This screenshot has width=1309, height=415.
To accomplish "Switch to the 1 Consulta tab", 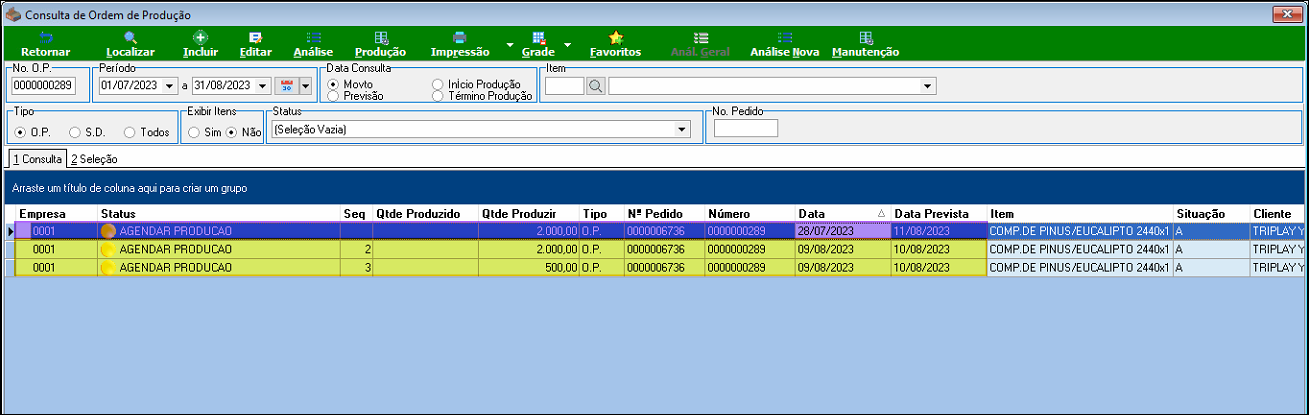I will [36, 159].
